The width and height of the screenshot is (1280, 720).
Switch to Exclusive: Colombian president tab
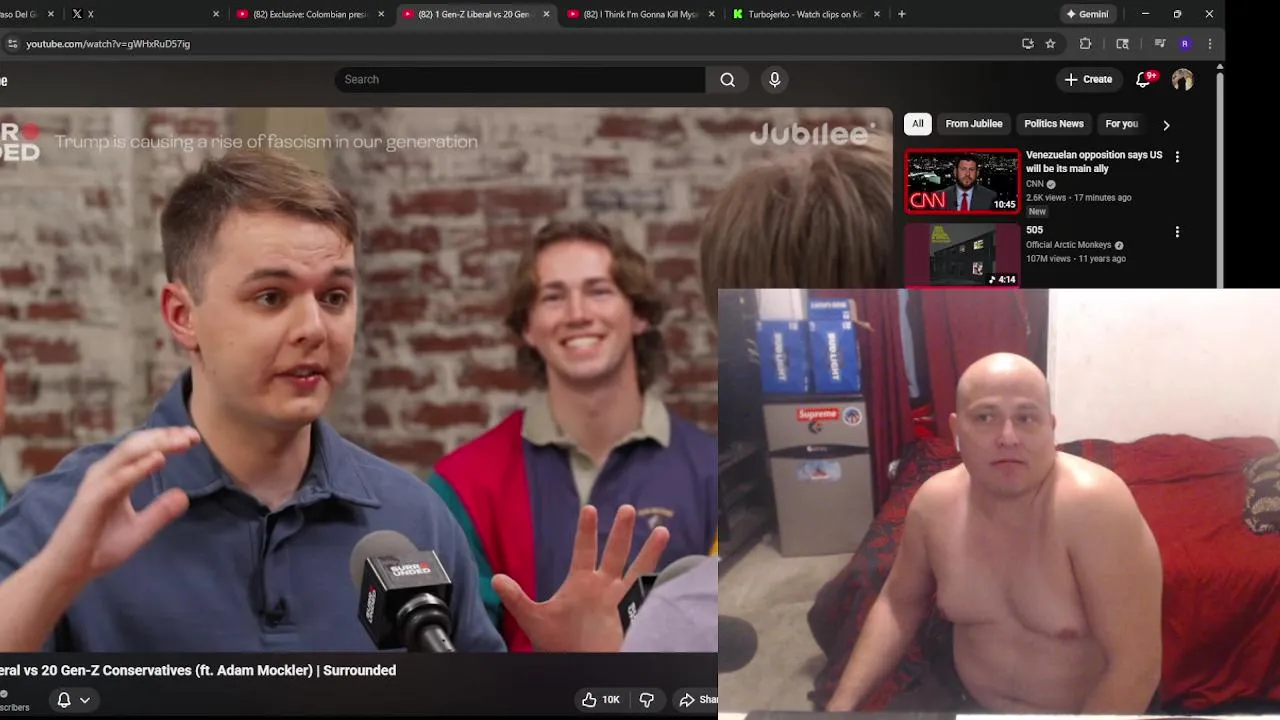(310, 14)
